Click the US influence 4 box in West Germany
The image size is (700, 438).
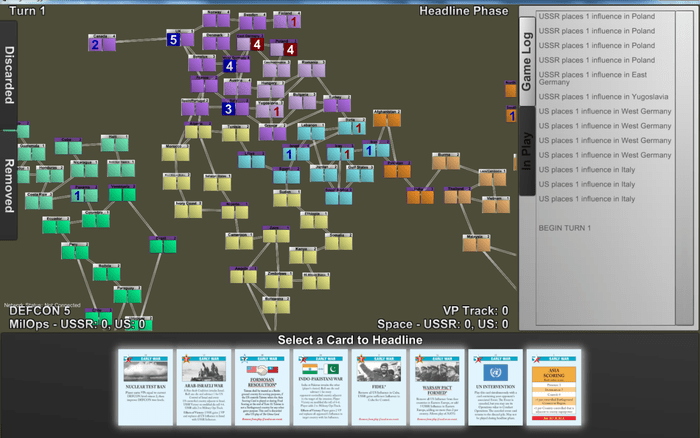(x=229, y=66)
